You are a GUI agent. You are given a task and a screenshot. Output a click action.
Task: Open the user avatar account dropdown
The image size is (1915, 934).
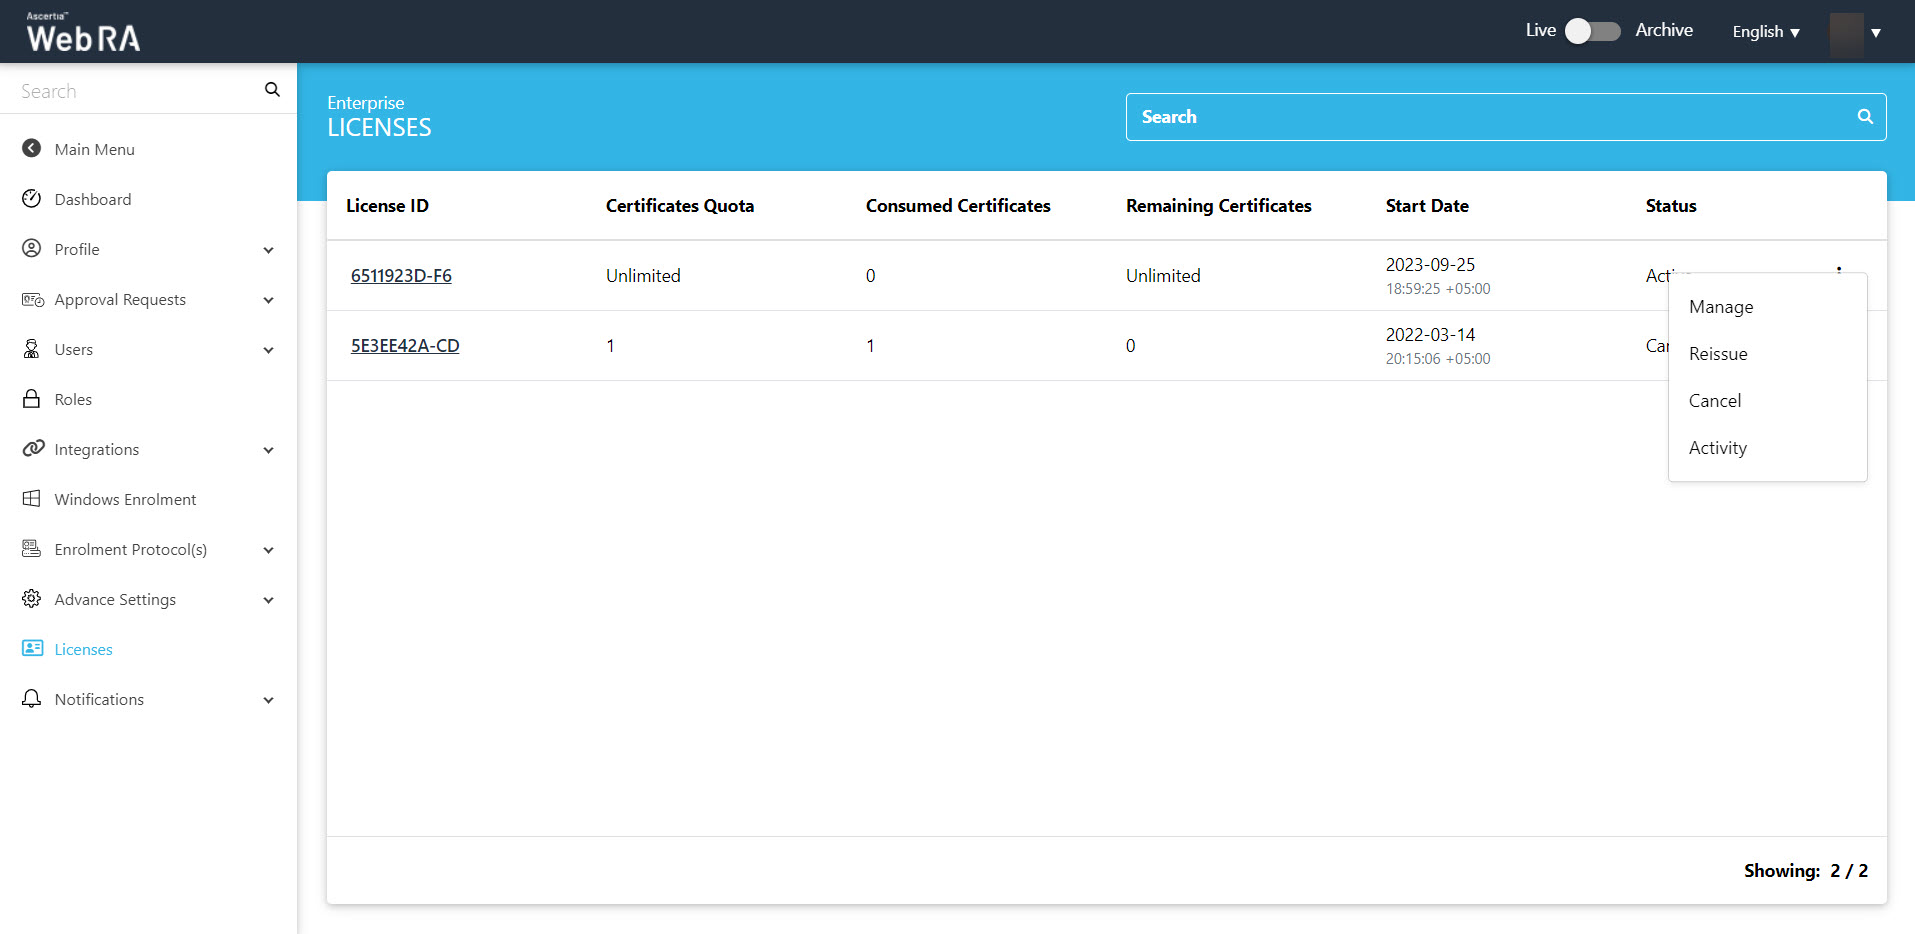1855,32
